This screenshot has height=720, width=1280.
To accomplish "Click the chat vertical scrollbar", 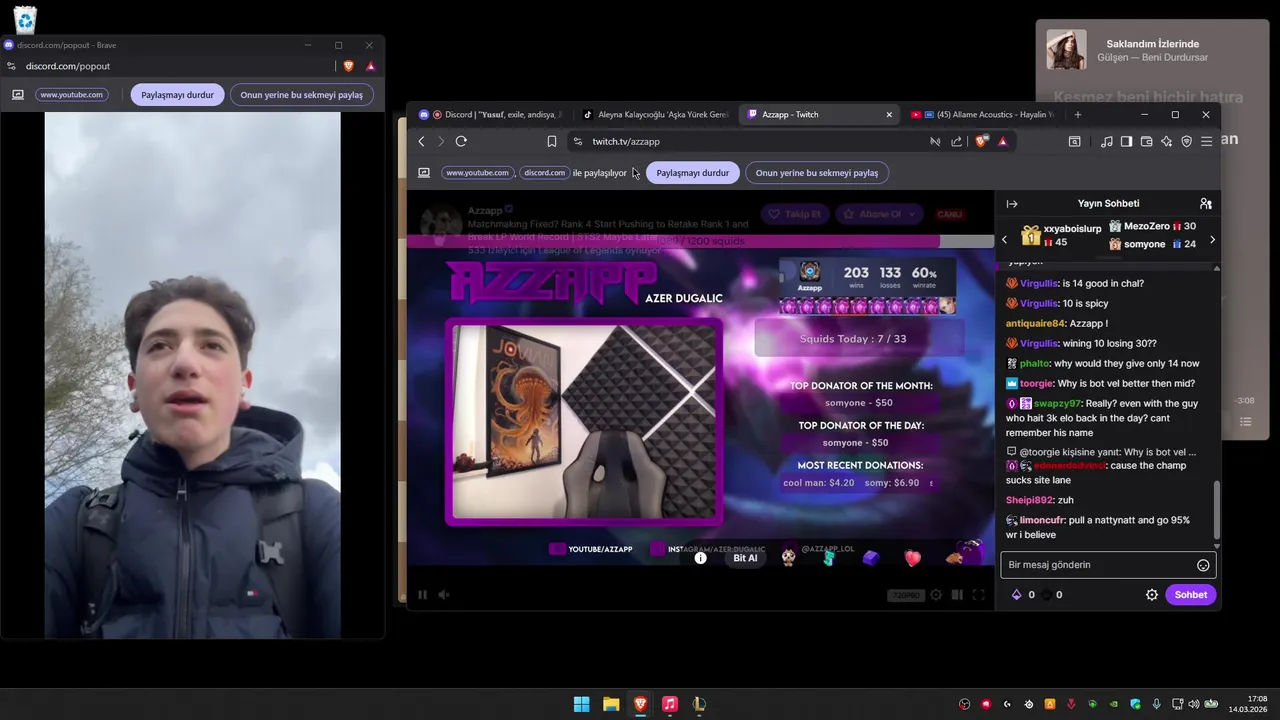I will [1216, 510].
